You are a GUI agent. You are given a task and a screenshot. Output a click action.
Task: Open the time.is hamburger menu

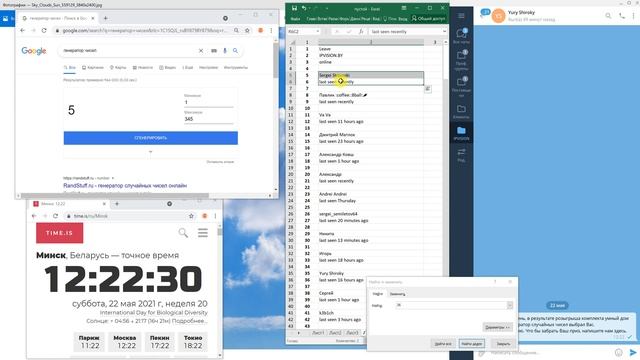point(203,233)
